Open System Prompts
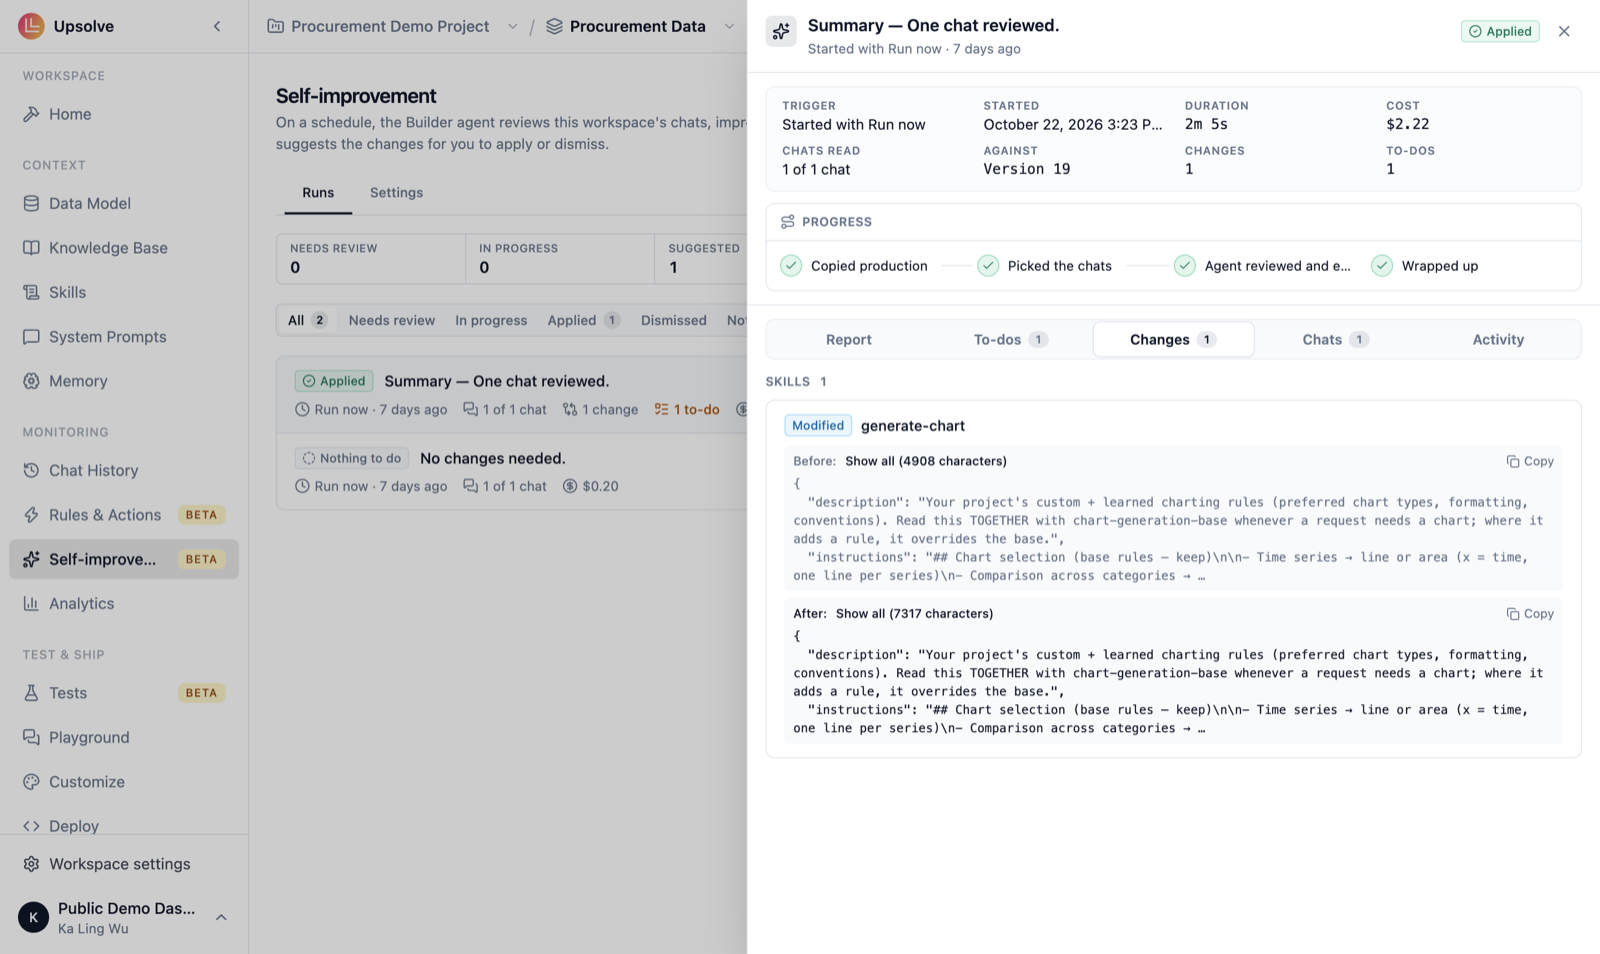1600x954 pixels. click(x=124, y=337)
